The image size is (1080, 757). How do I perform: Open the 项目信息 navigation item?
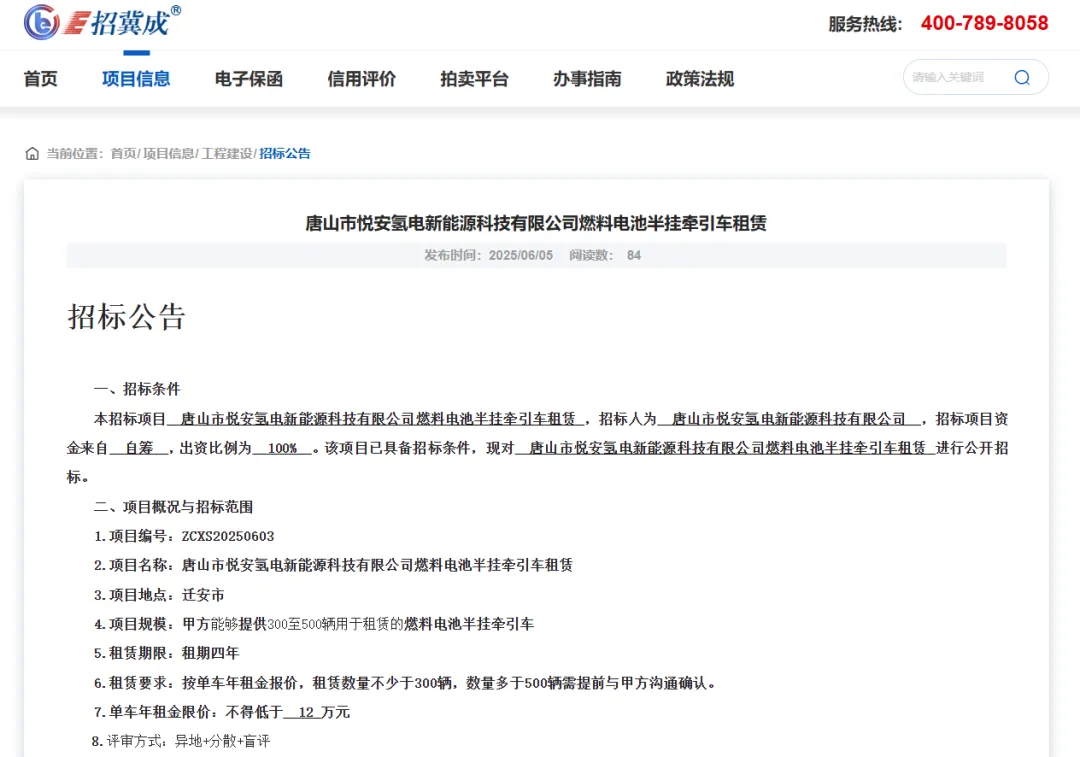[136, 79]
